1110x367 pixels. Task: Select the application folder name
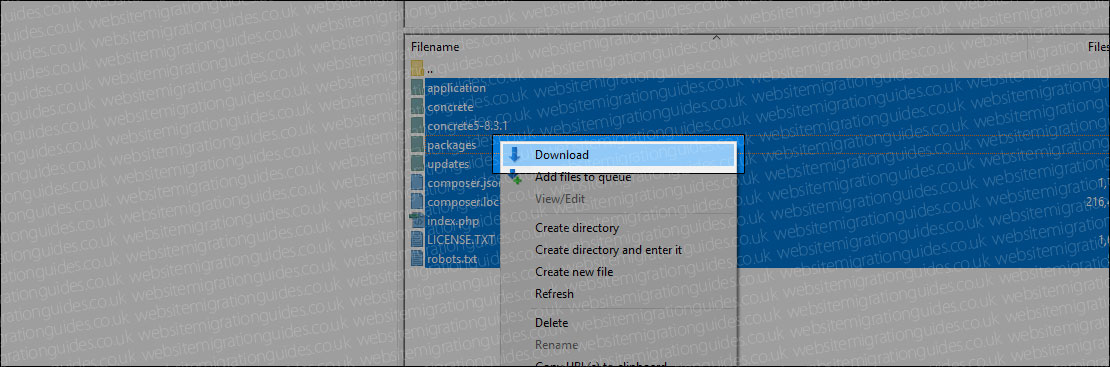tap(457, 89)
